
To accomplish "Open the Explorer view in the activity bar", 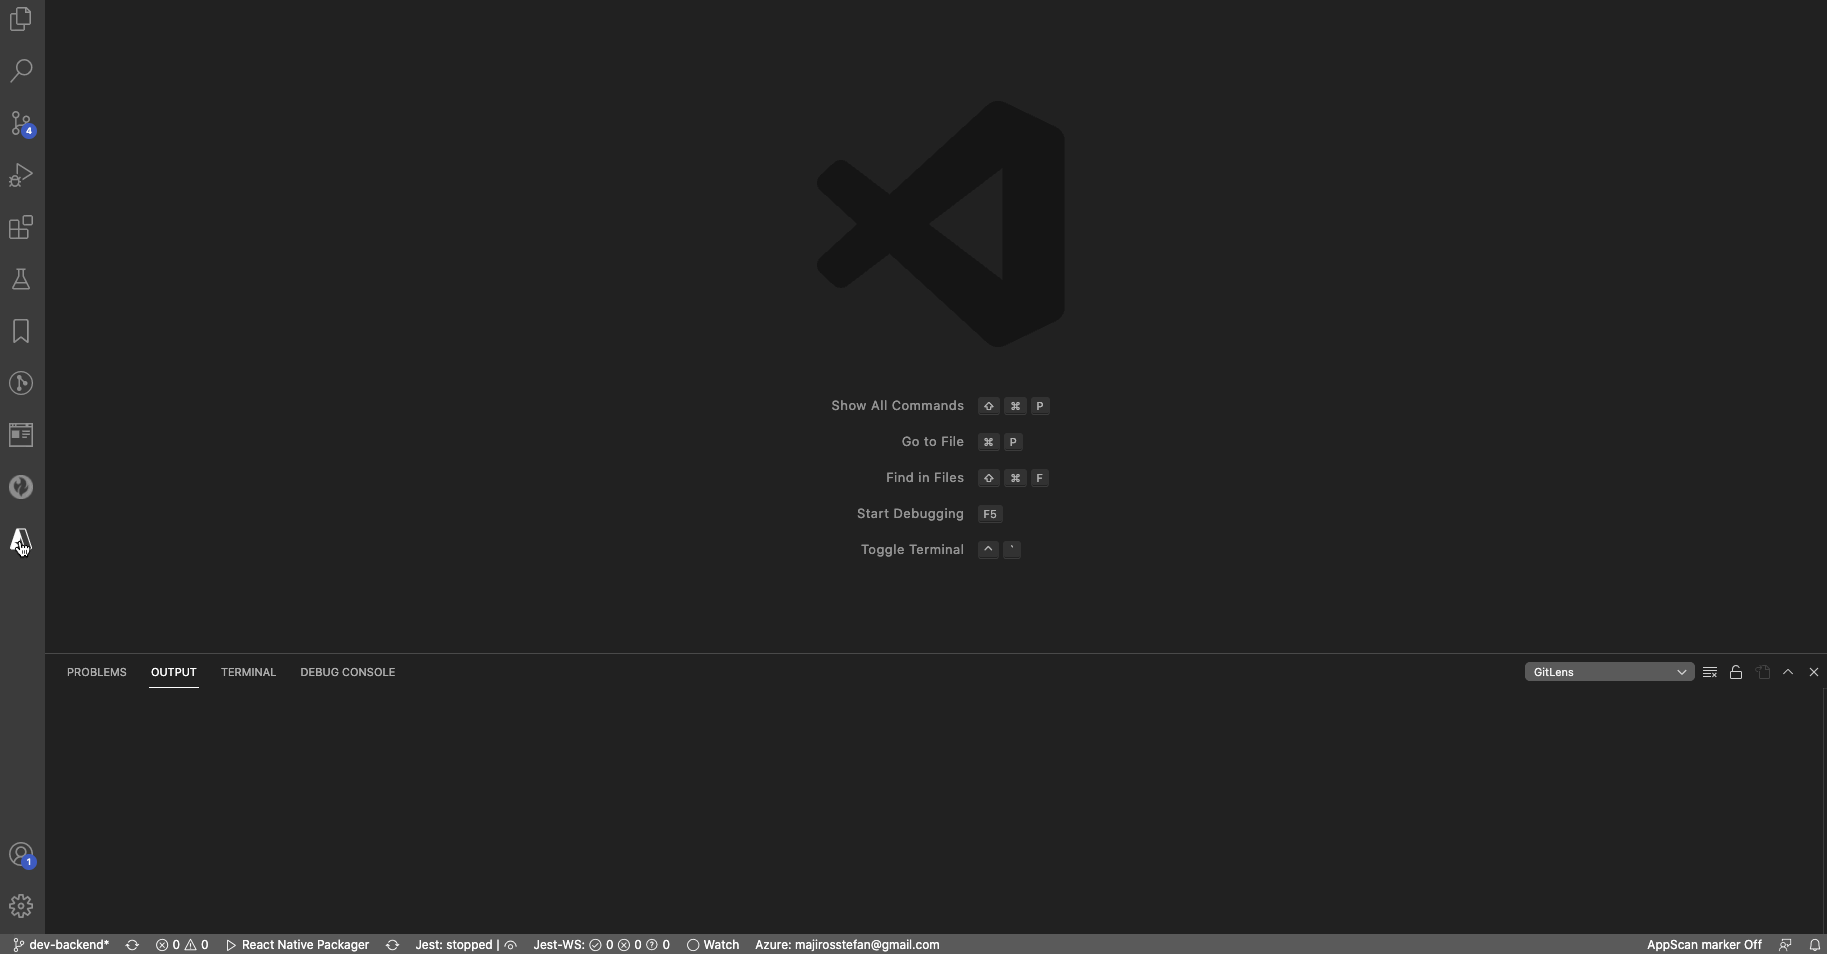I will [21, 19].
